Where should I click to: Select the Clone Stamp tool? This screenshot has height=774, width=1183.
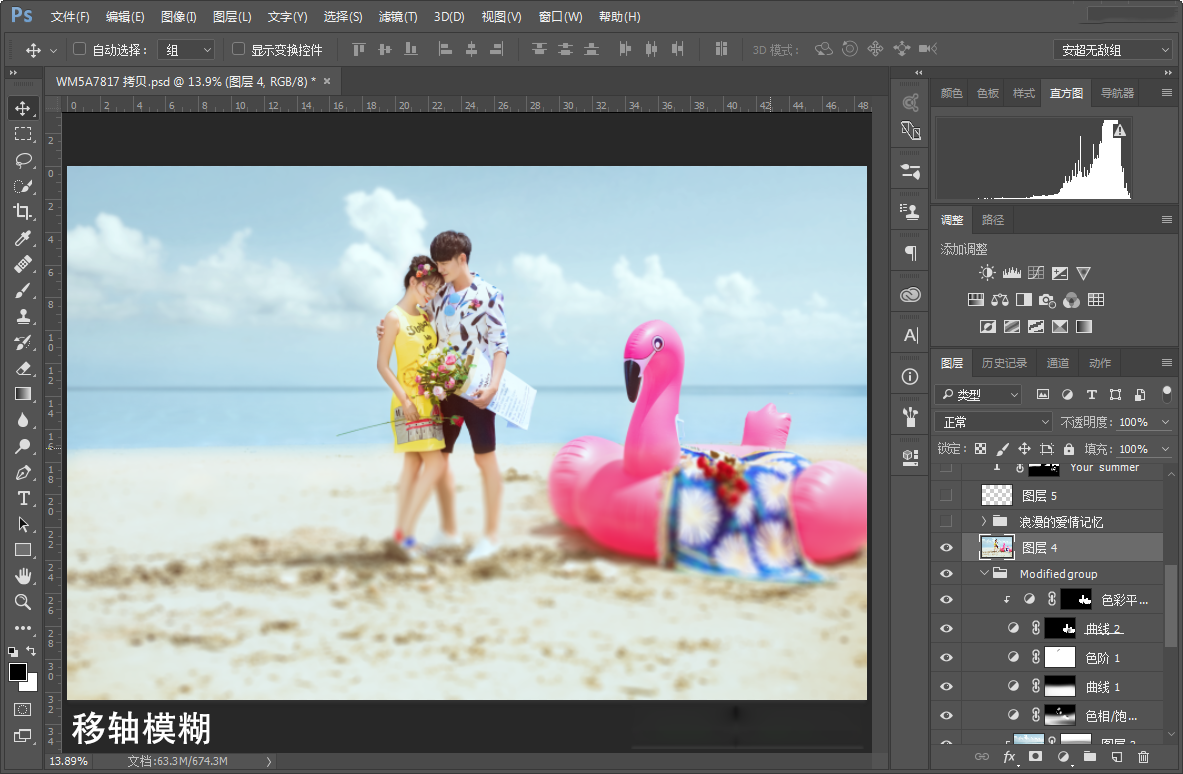[23, 316]
